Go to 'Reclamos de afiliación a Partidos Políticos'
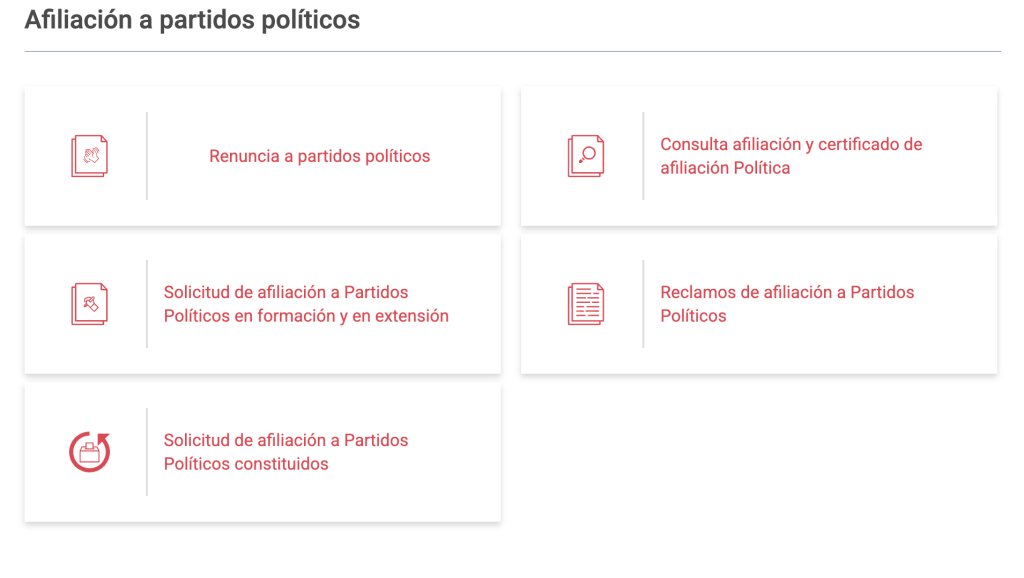 point(787,304)
